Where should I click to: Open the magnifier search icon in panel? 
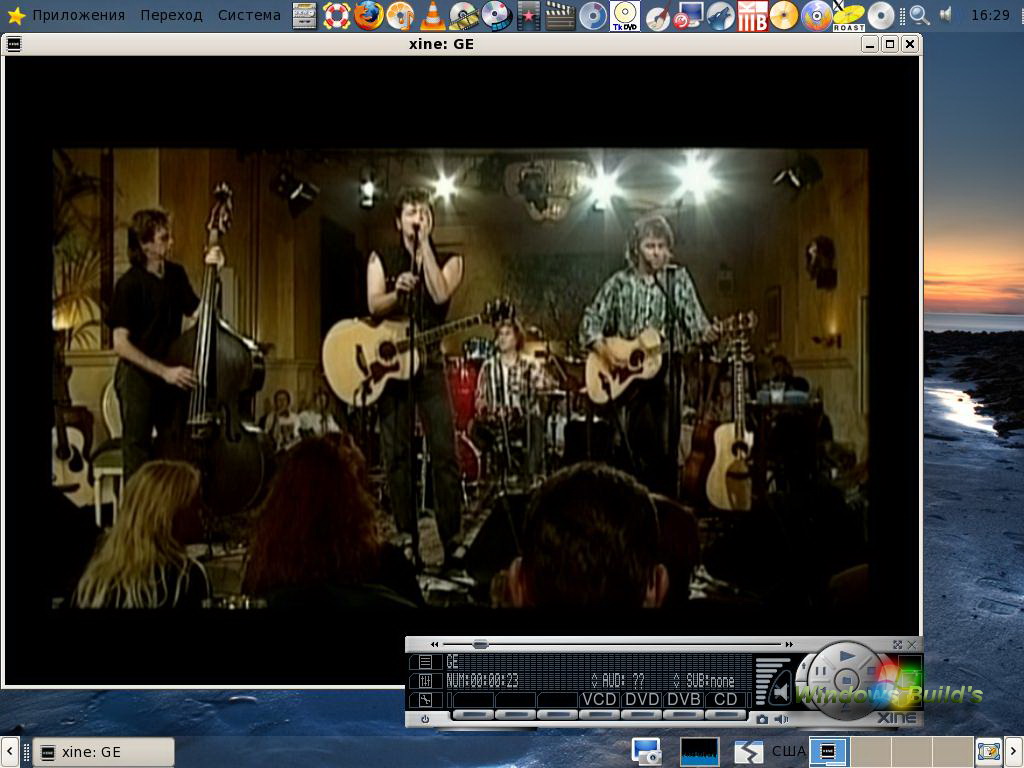point(920,15)
